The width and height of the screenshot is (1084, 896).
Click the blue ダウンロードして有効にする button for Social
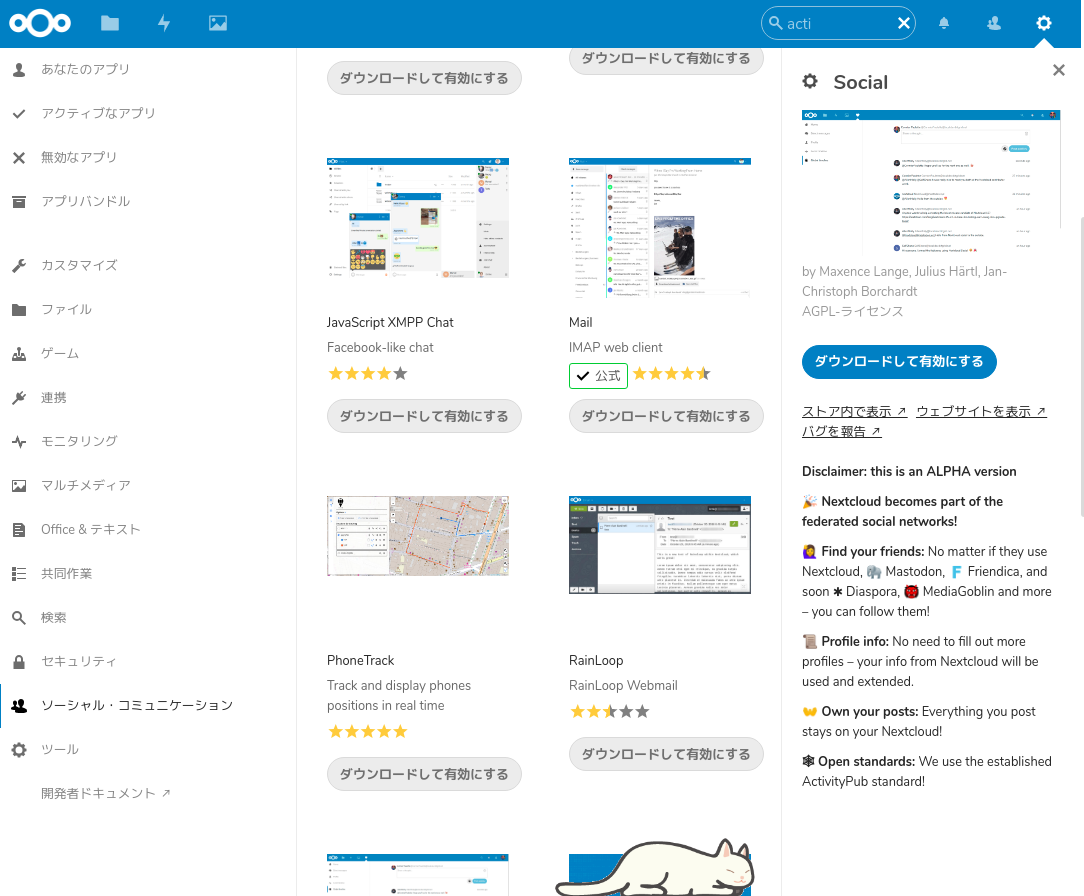tap(899, 362)
